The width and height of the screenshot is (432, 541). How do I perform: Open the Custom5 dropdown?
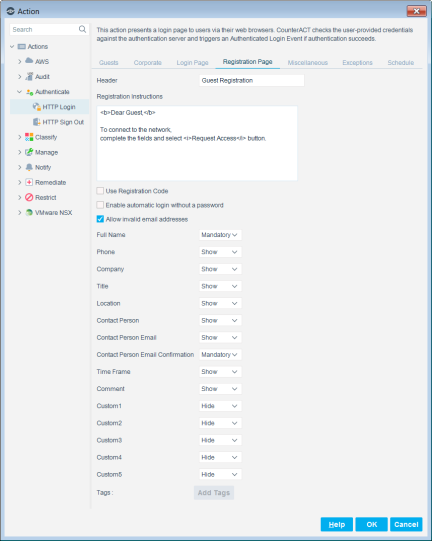(220, 474)
